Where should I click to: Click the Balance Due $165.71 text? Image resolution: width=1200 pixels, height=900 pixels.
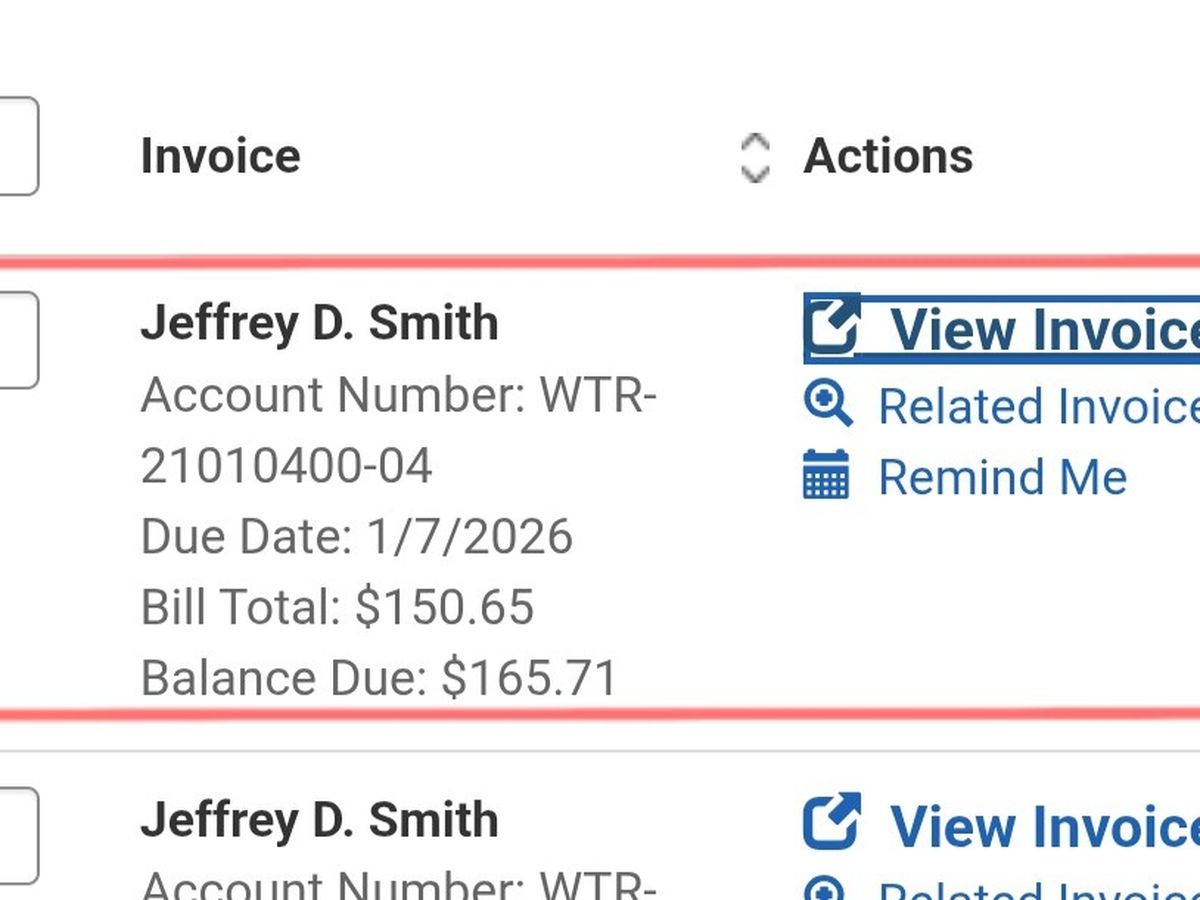pyautogui.click(x=379, y=677)
